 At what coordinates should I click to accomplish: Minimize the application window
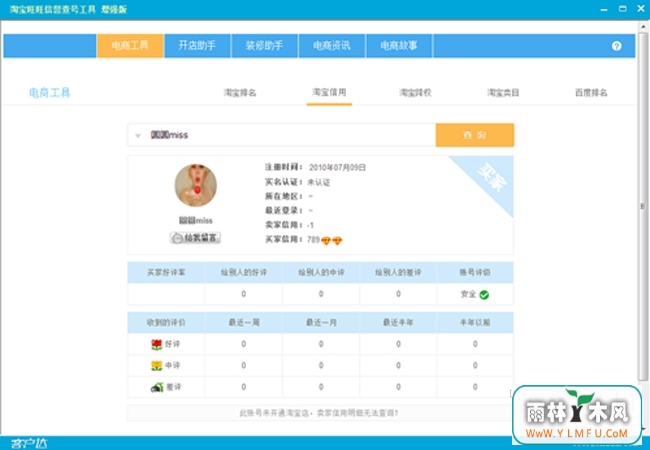[604, 9]
